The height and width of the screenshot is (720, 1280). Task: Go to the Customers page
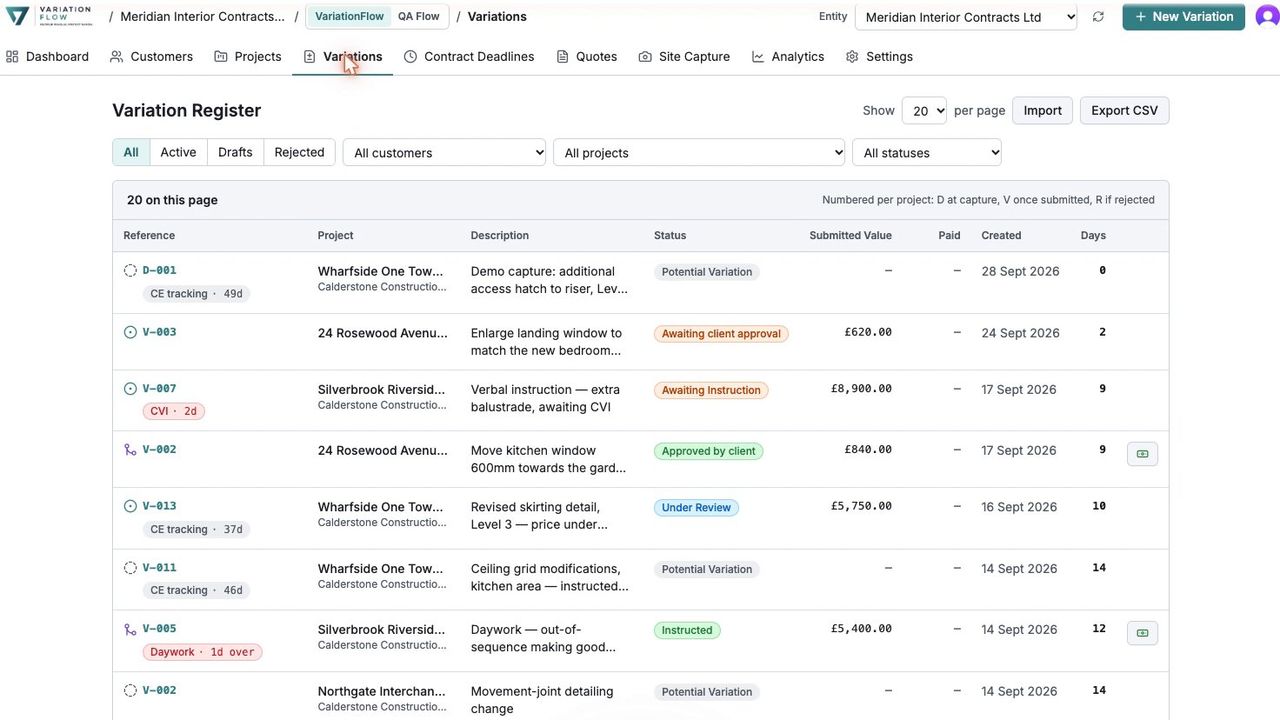tap(151, 56)
